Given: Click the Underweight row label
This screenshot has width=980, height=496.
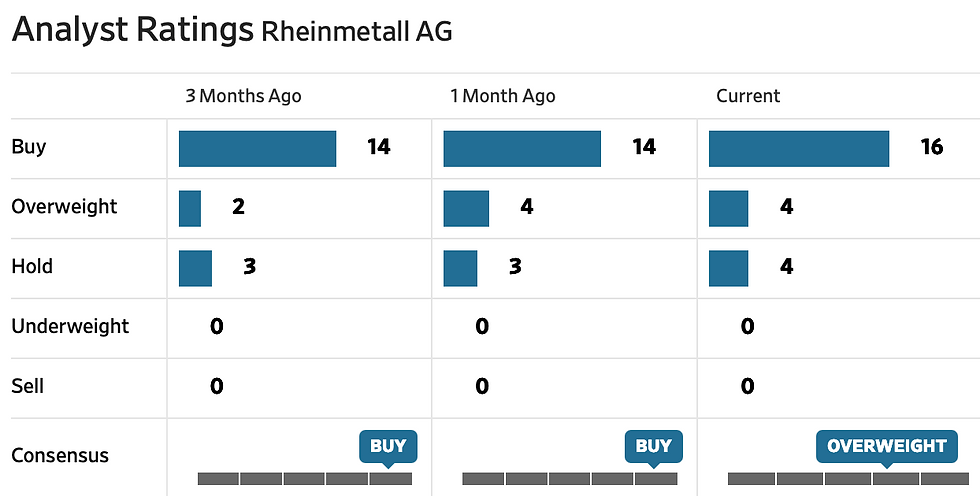Looking at the screenshot, I should pyautogui.click(x=70, y=326).
